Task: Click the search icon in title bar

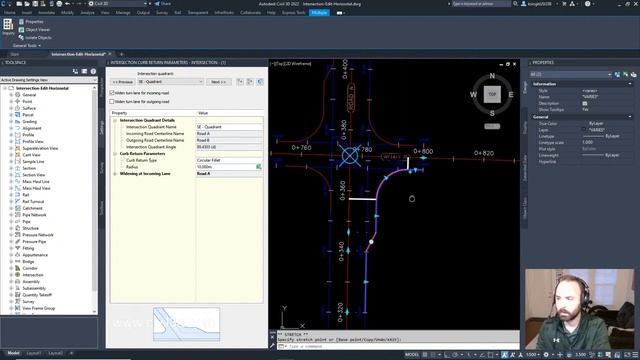Action: tap(516, 4)
